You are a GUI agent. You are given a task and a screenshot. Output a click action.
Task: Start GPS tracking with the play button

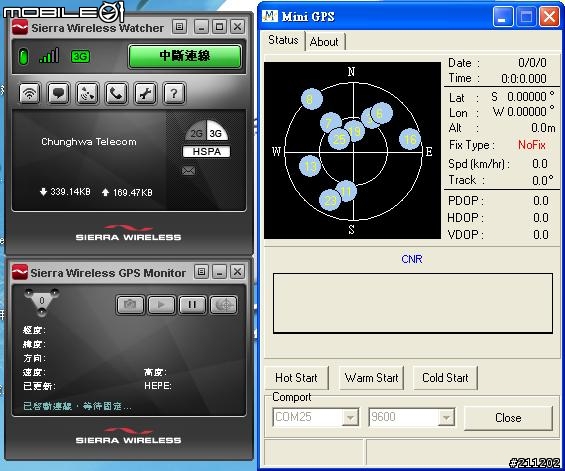pyautogui.click(x=161, y=305)
